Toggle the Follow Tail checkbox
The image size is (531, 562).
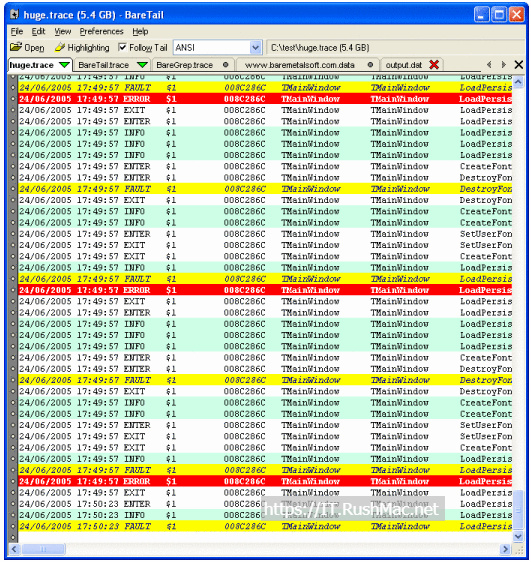tap(122, 47)
